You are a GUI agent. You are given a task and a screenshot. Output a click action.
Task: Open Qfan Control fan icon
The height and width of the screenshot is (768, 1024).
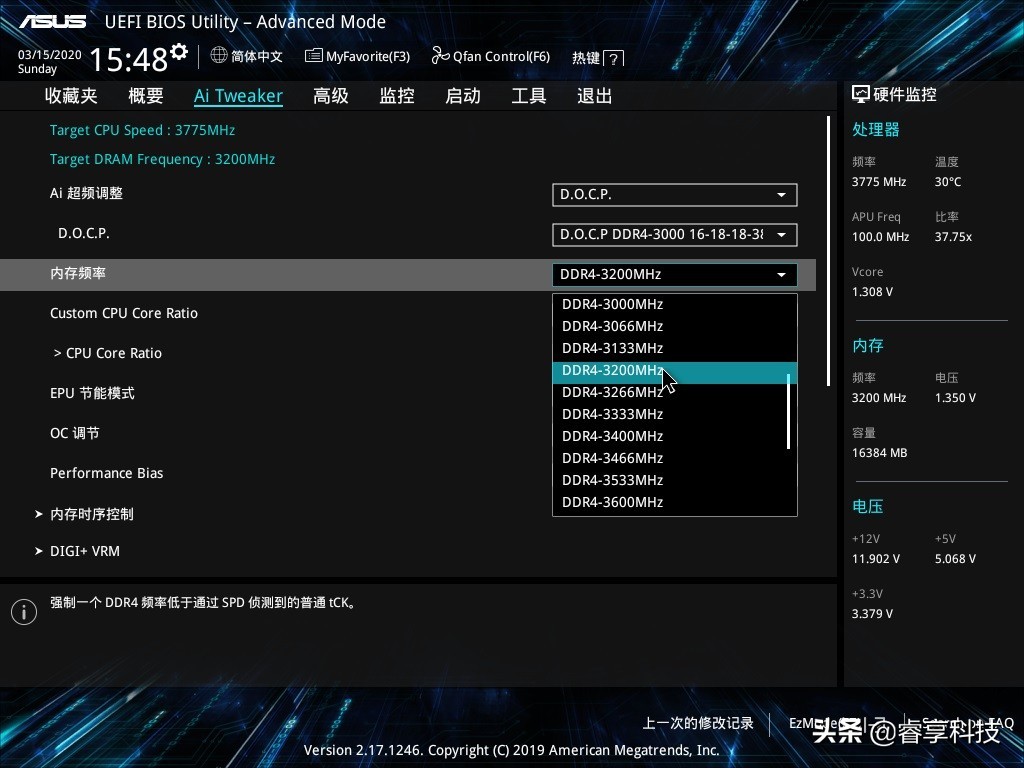(440, 56)
